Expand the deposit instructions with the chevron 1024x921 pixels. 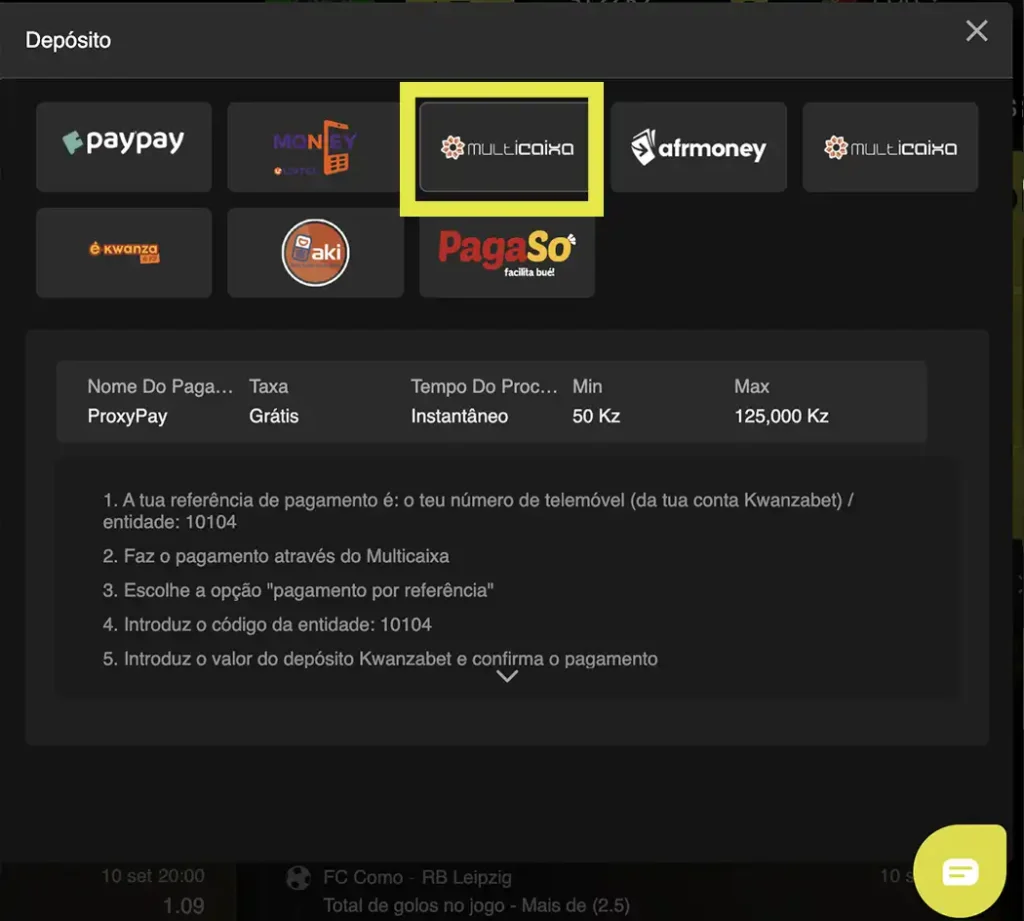(x=507, y=676)
